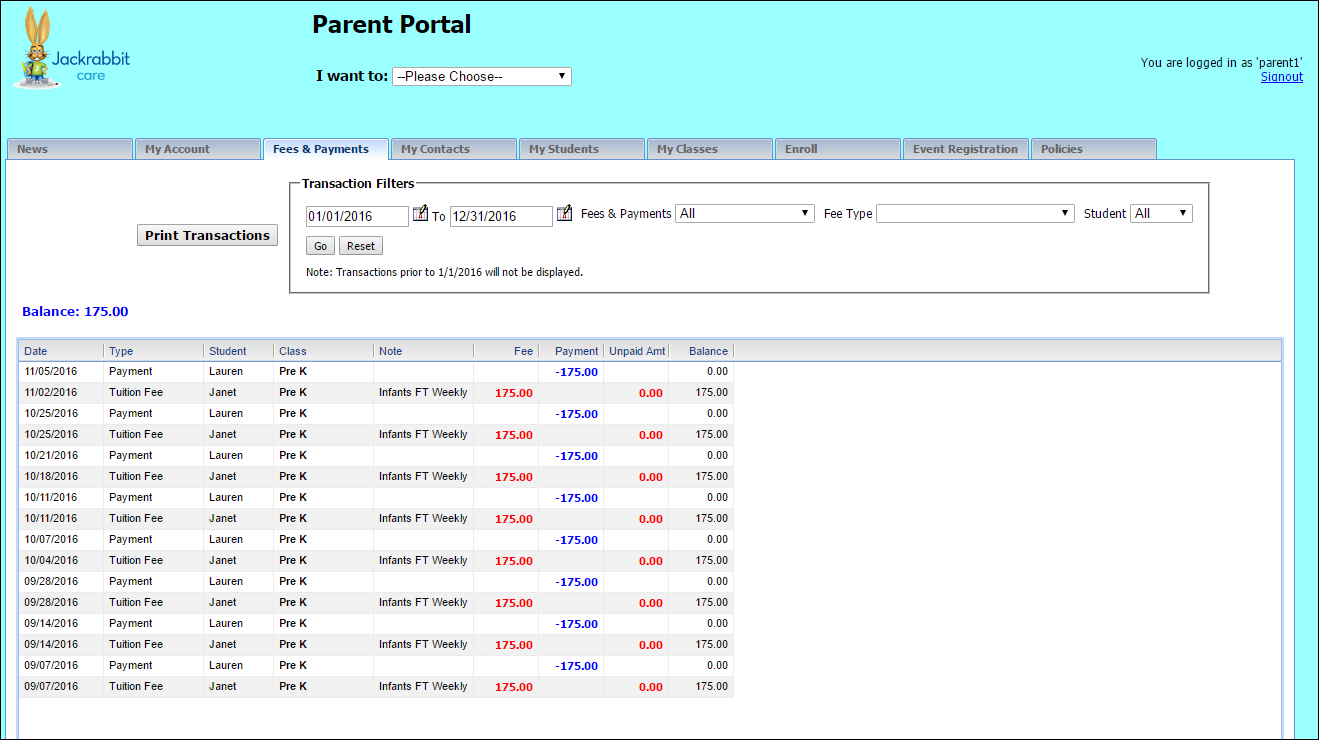Open the Enroll tab
This screenshot has width=1319, height=740.
pyautogui.click(x=837, y=148)
